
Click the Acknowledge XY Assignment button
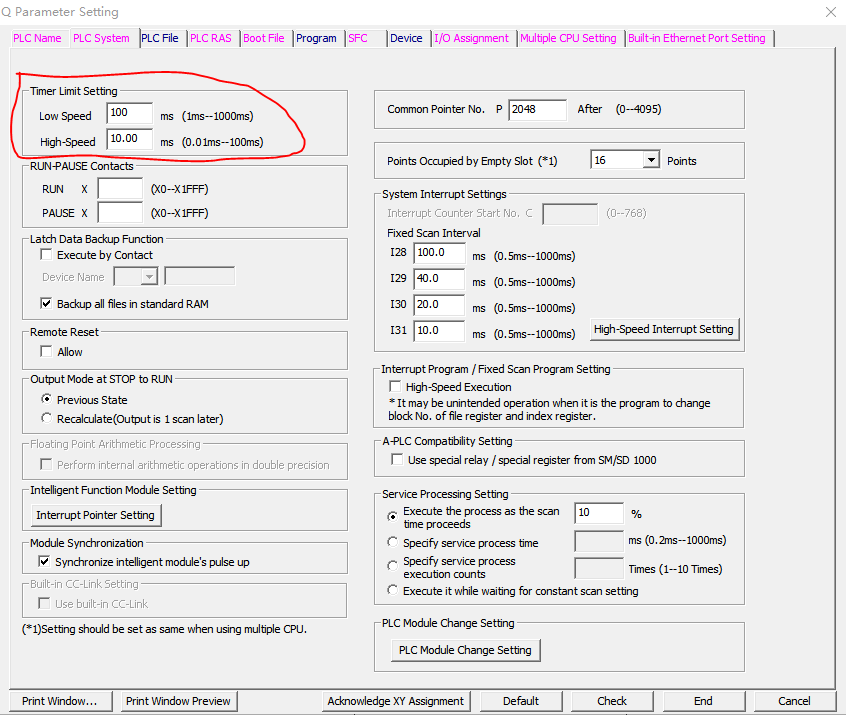(396, 701)
